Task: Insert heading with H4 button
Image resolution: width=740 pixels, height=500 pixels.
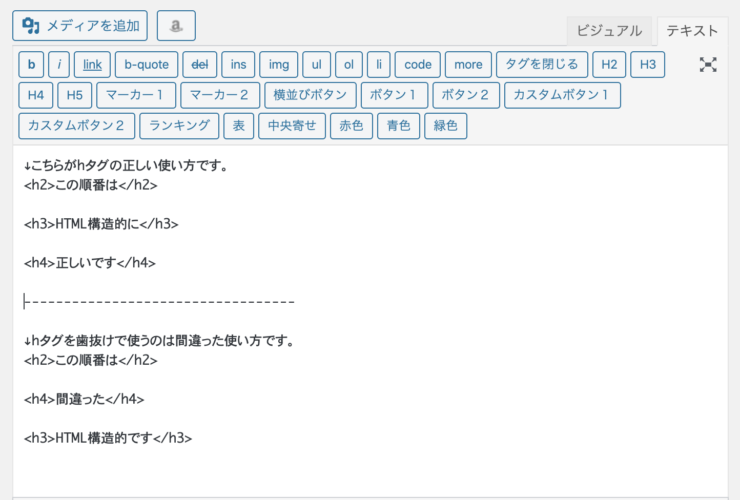Action: pyautogui.click(x=36, y=95)
